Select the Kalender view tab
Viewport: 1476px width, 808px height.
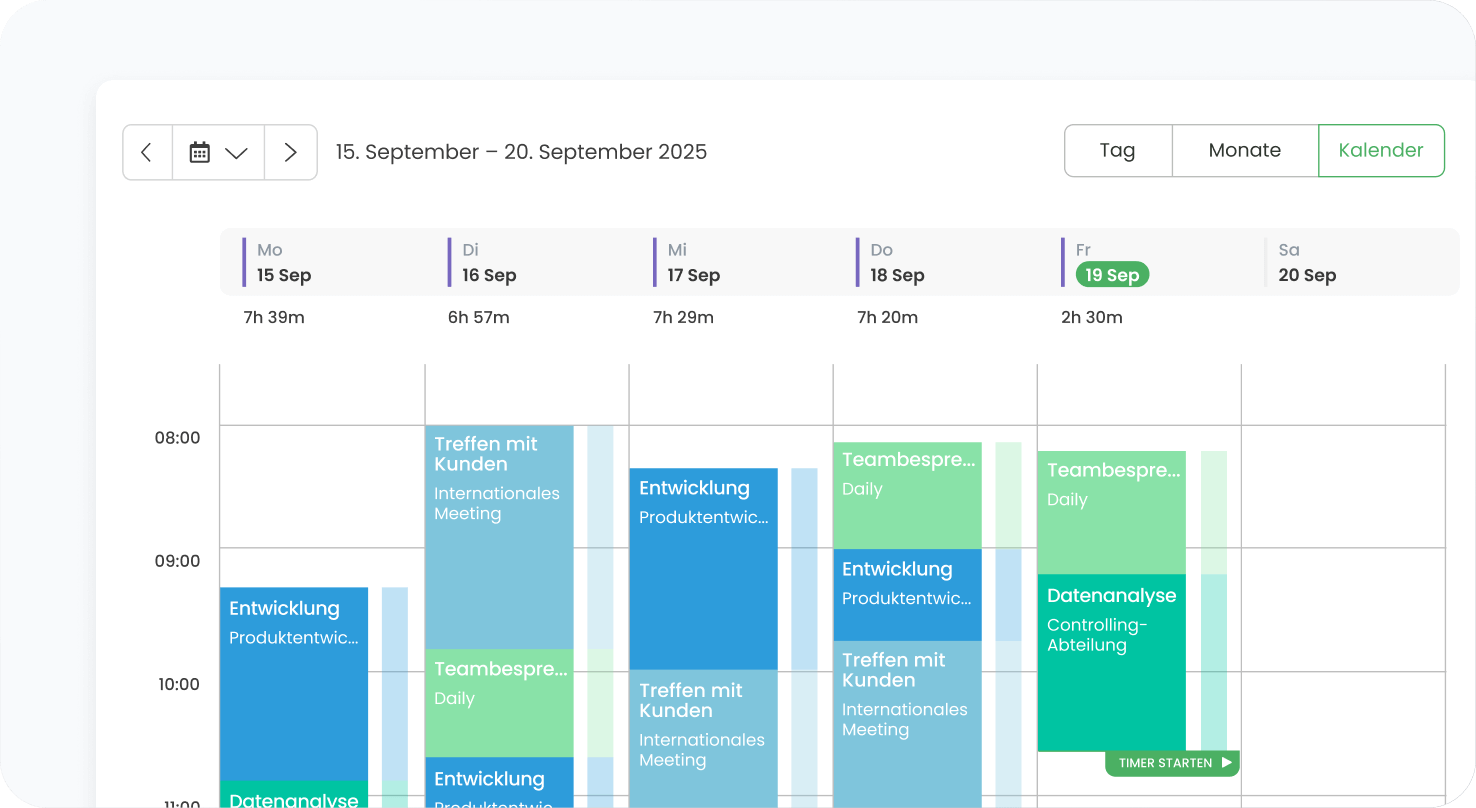[x=1381, y=151]
